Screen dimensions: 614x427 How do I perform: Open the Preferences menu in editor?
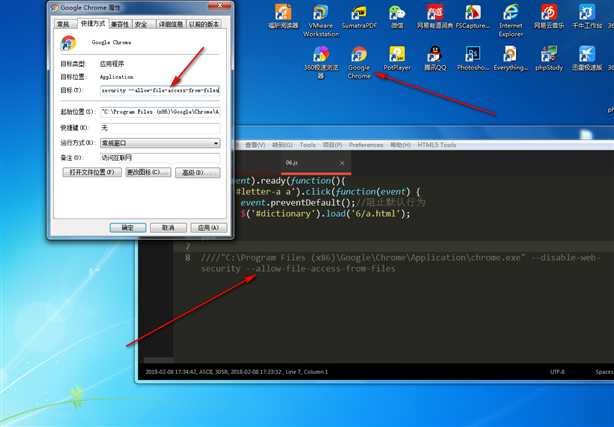tap(366, 145)
